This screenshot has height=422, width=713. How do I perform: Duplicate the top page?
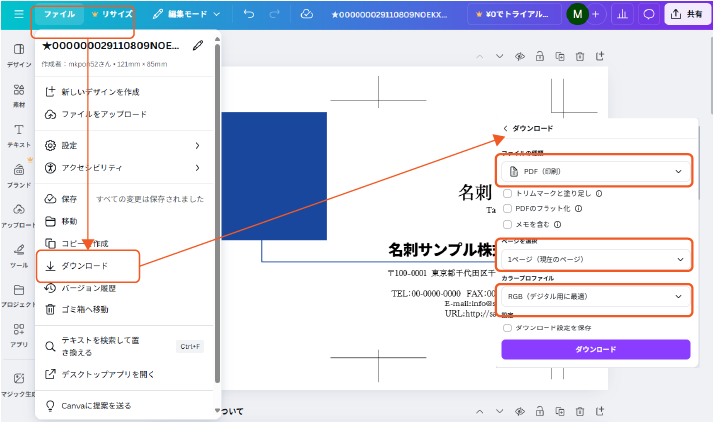click(x=560, y=56)
